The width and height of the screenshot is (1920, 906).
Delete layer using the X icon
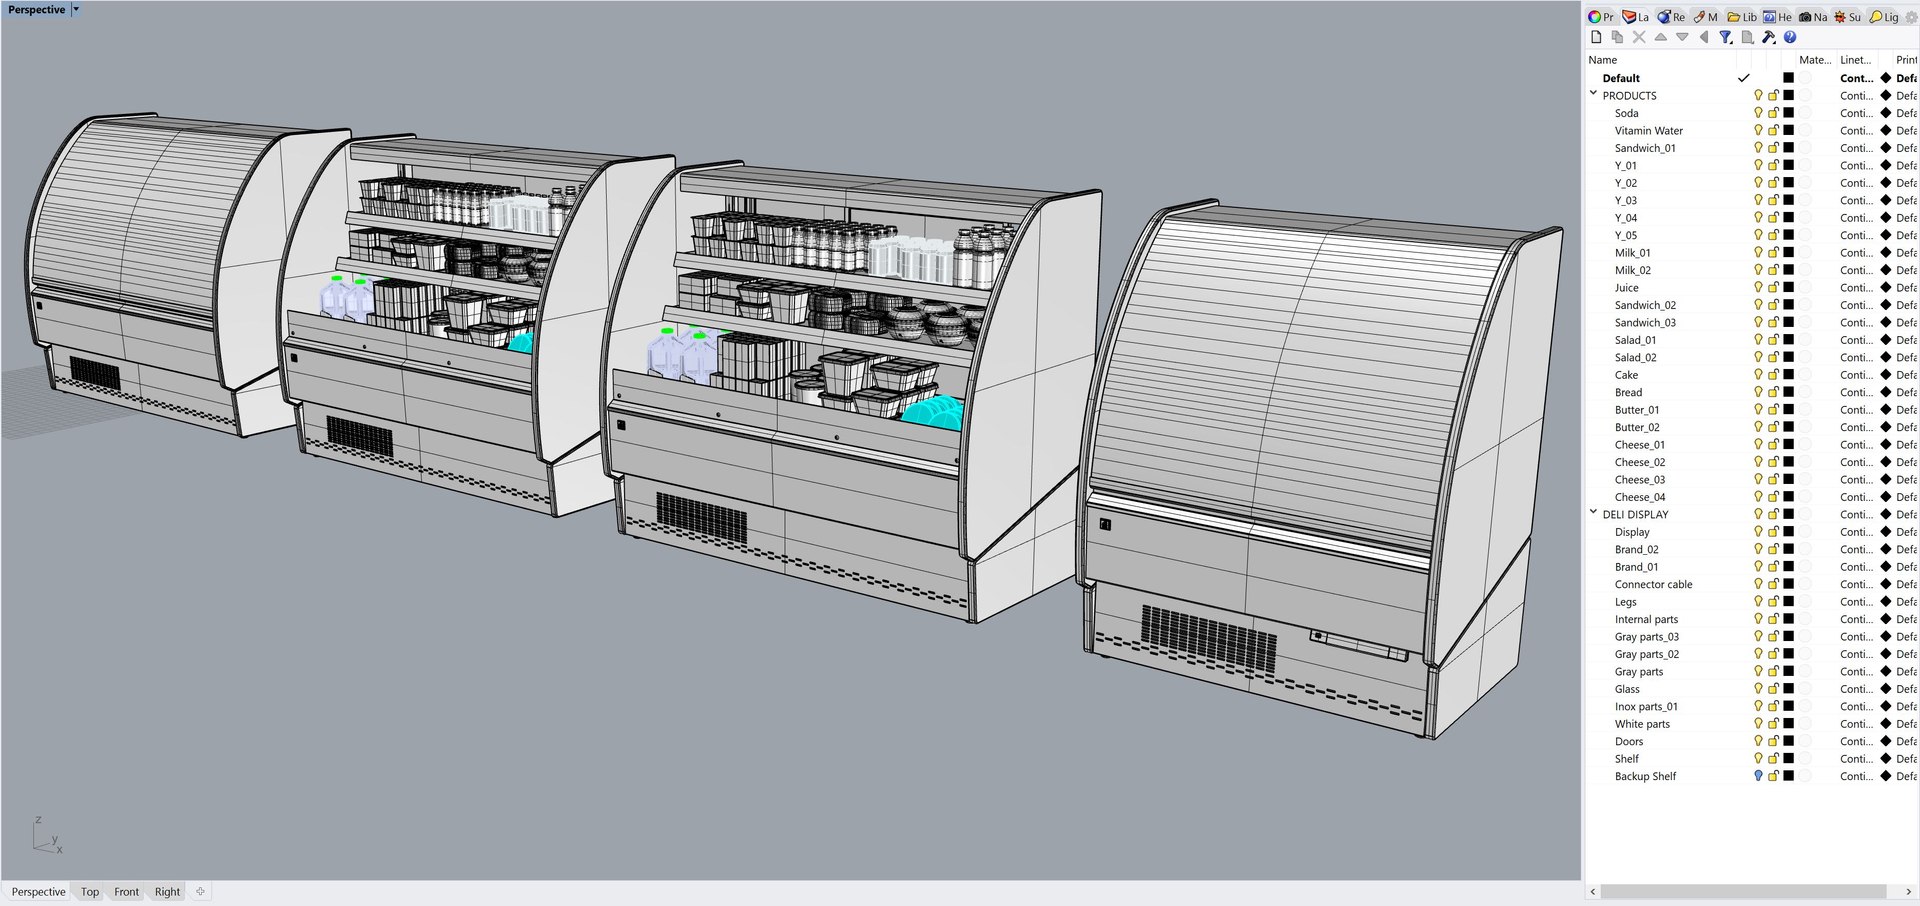(x=1639, y=37)
